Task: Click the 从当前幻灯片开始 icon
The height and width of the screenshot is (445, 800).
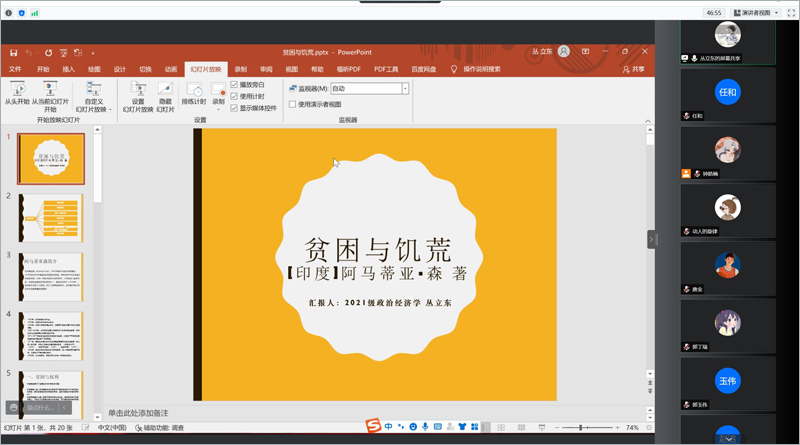Action: [50, 91]
